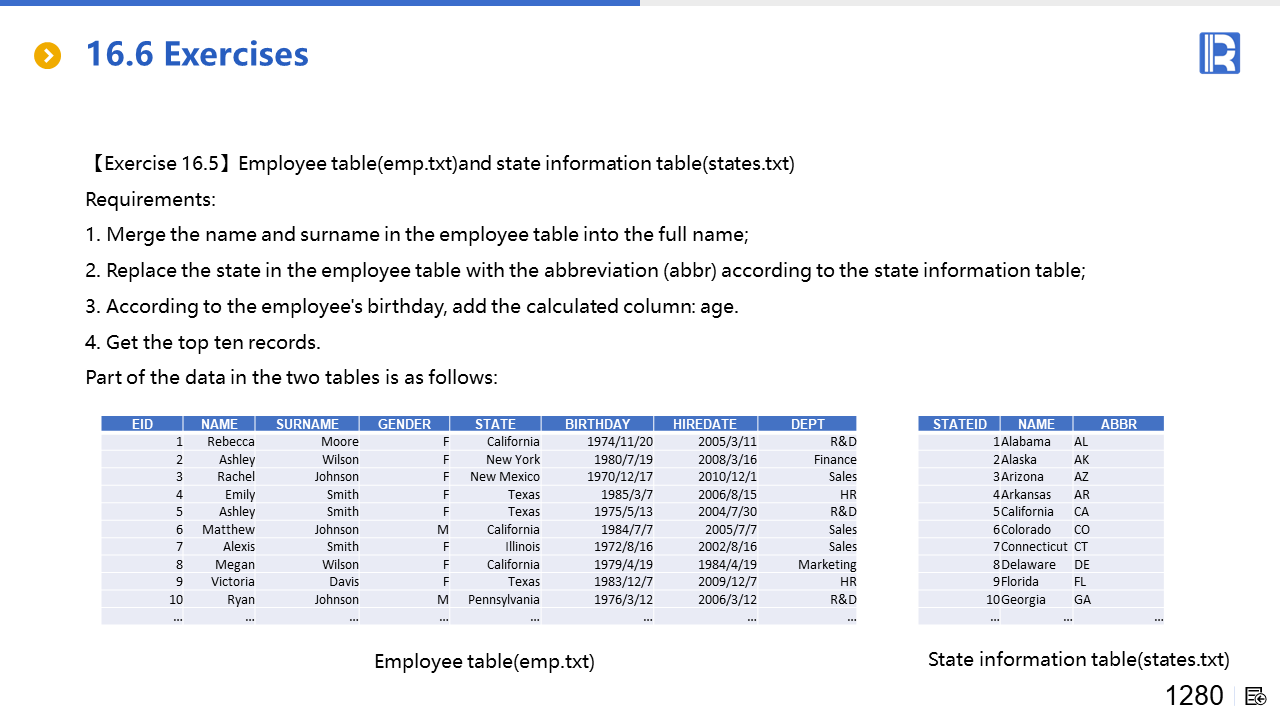The width and height of the screenshot is (1280, 720).
Task: Click the "Employee table(emp.txt)" caption
Action: point(484,662)
